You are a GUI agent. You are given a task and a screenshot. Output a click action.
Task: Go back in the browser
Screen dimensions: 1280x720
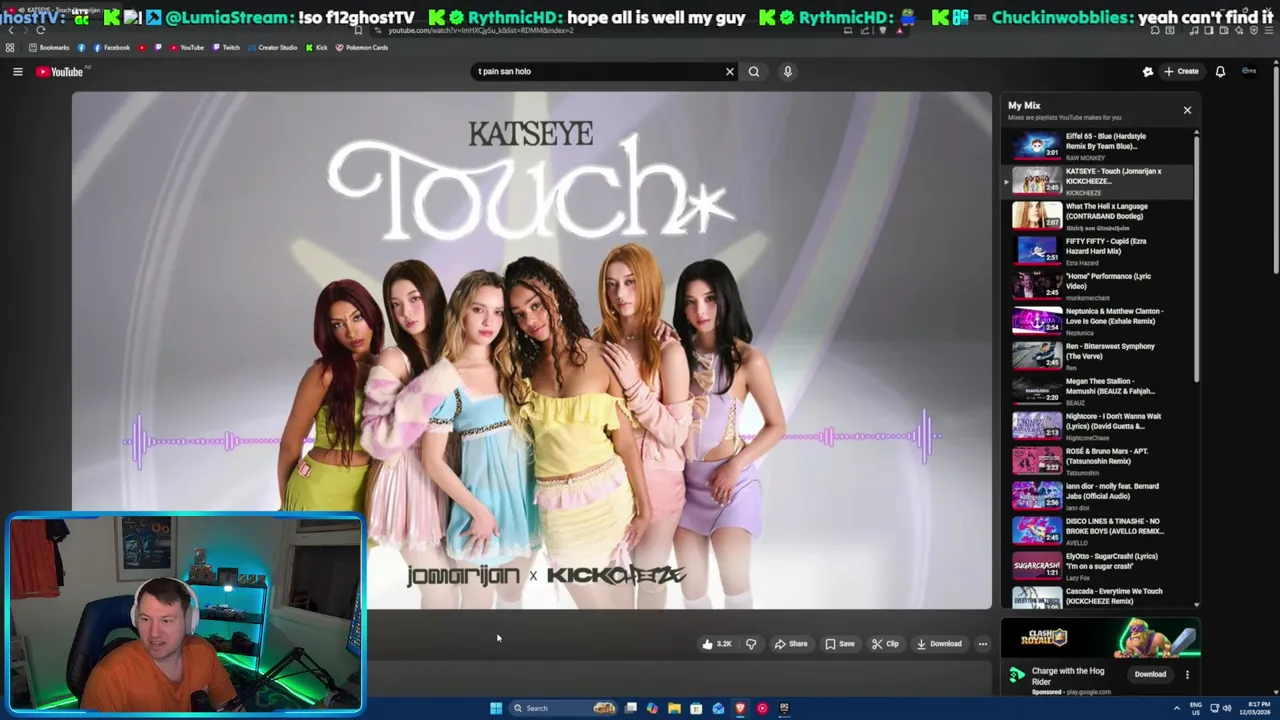click(x=11, y=30)
